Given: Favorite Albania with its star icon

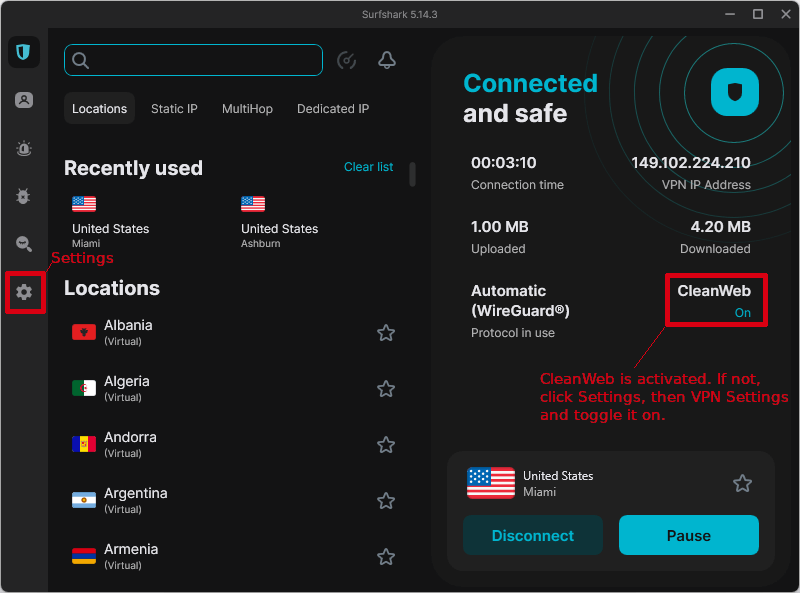Looking at the screenshot, I should coord(386,333).
